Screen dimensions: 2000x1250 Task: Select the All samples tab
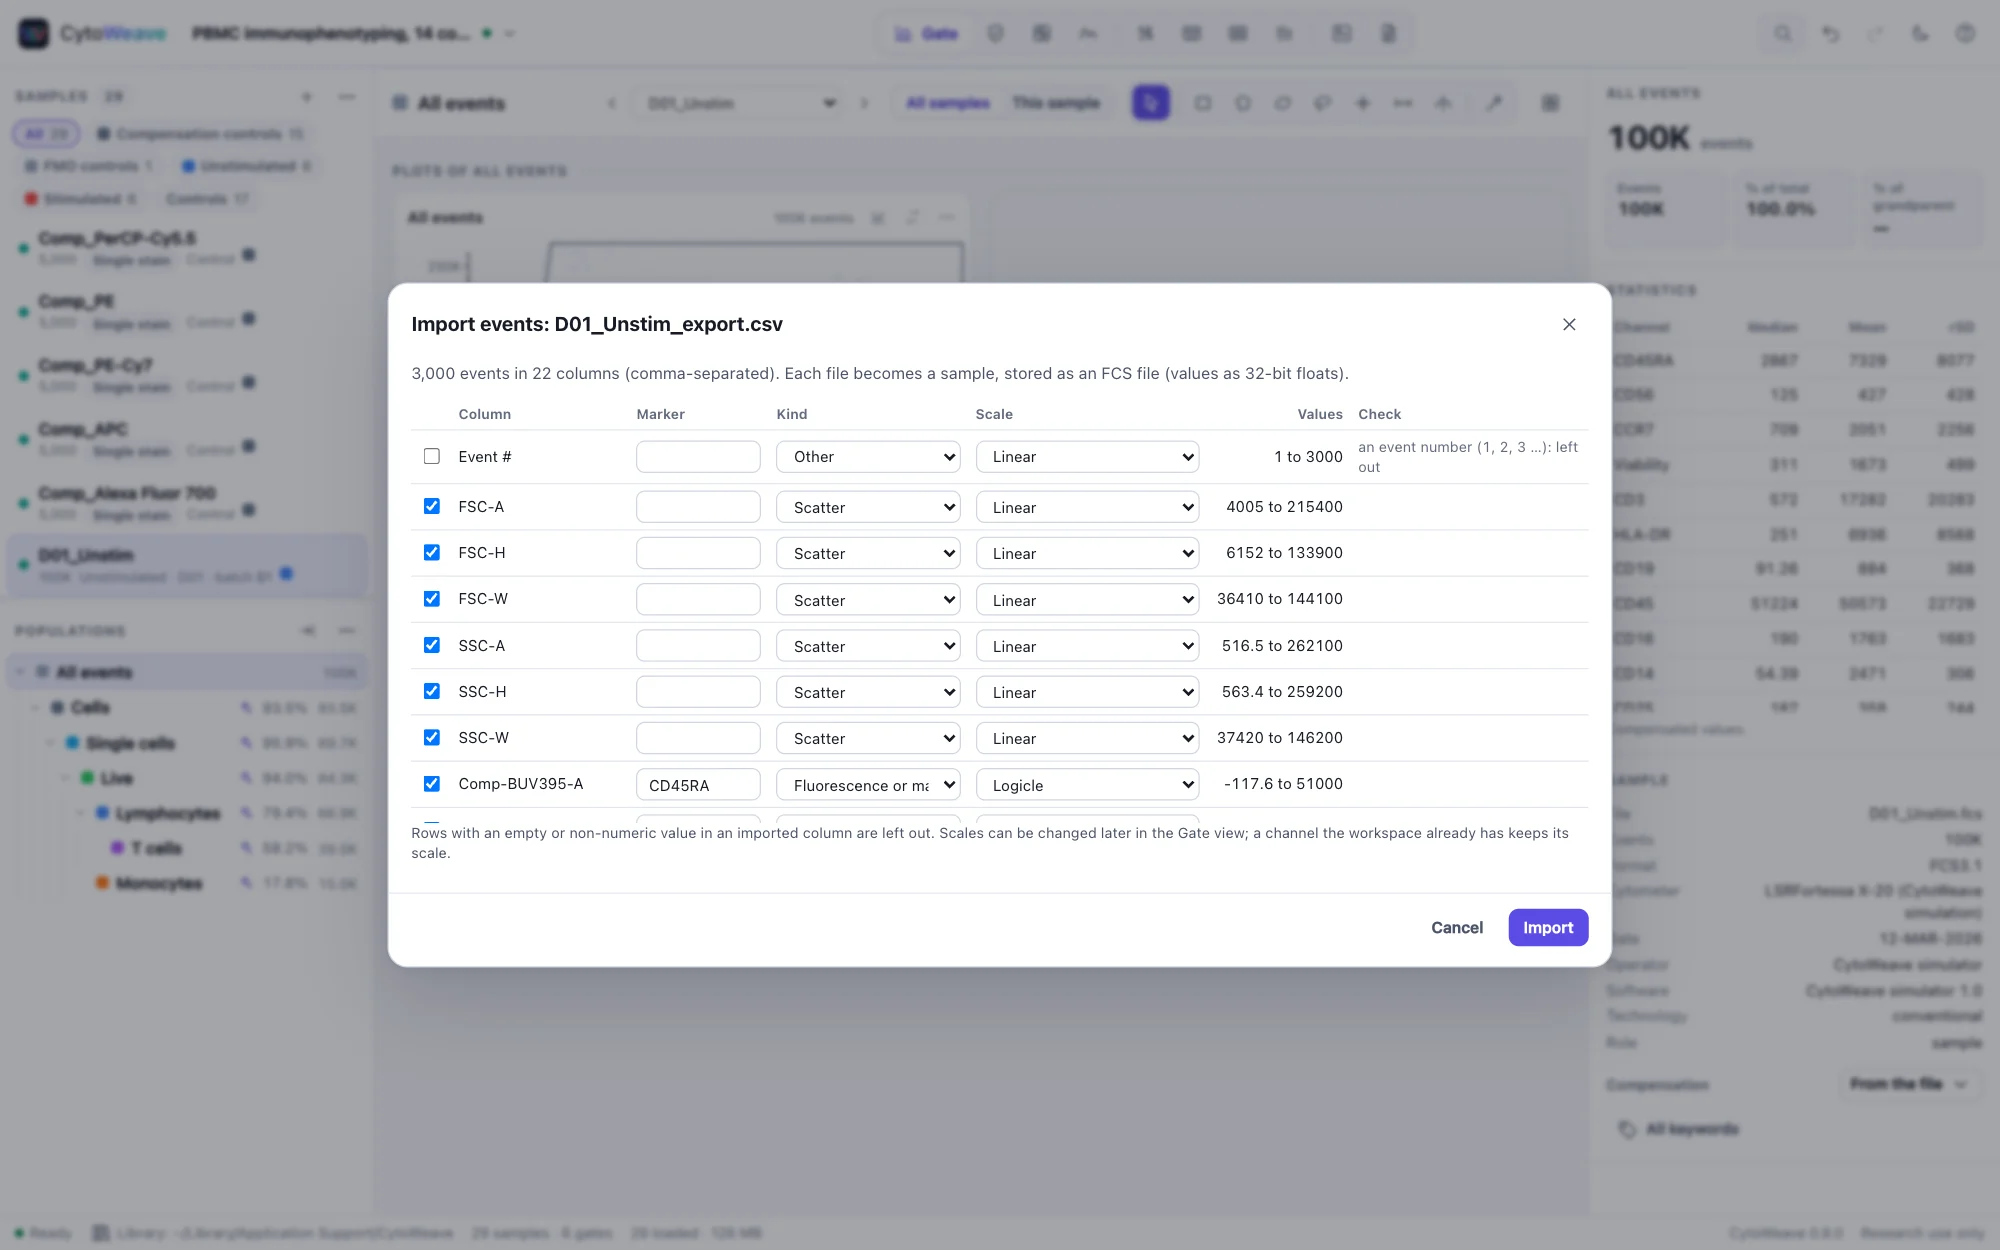(x=948, y=103)
